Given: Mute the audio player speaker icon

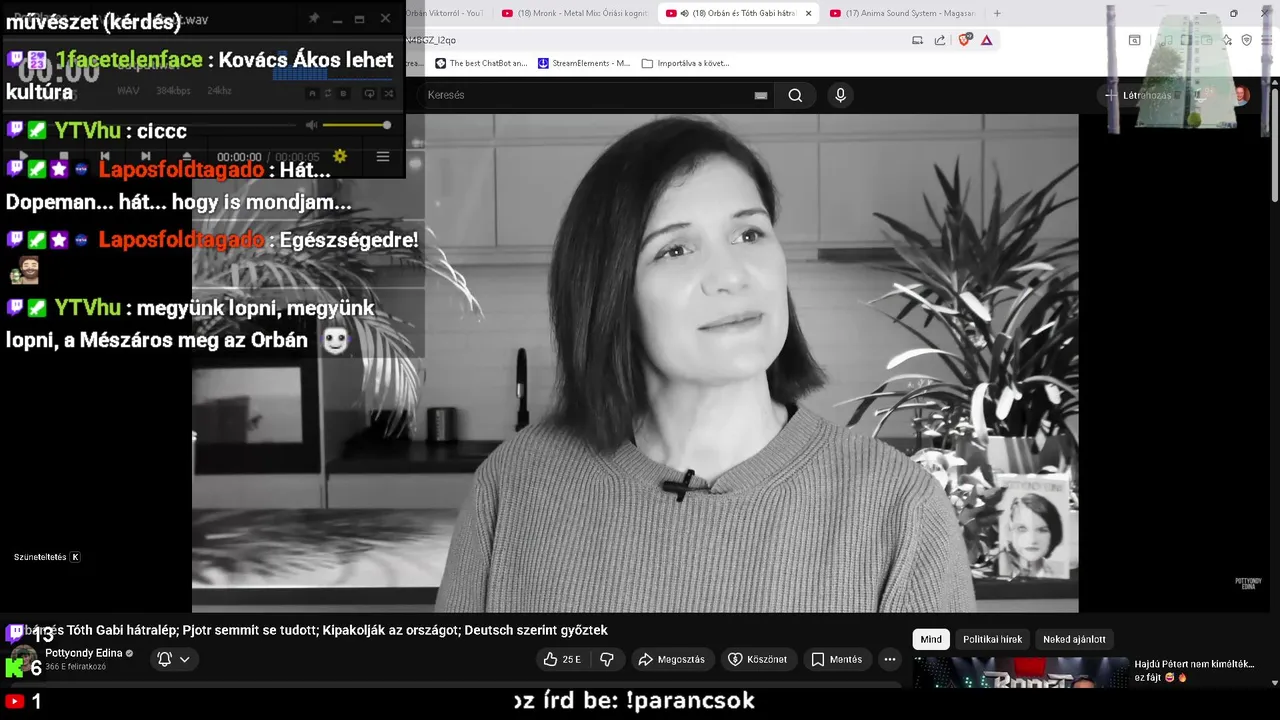Looking at the screenshot, I should tap(312, 125).
